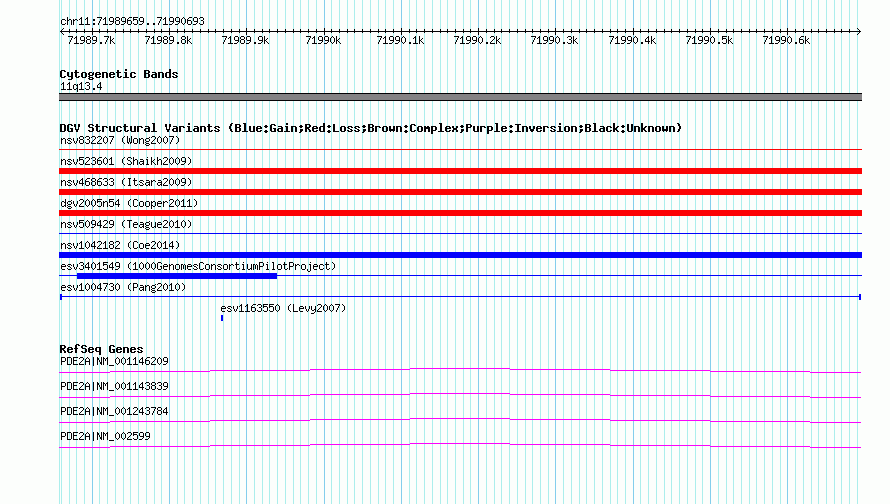Click the red dgv2005n54 loss bar

pos(460,213)
